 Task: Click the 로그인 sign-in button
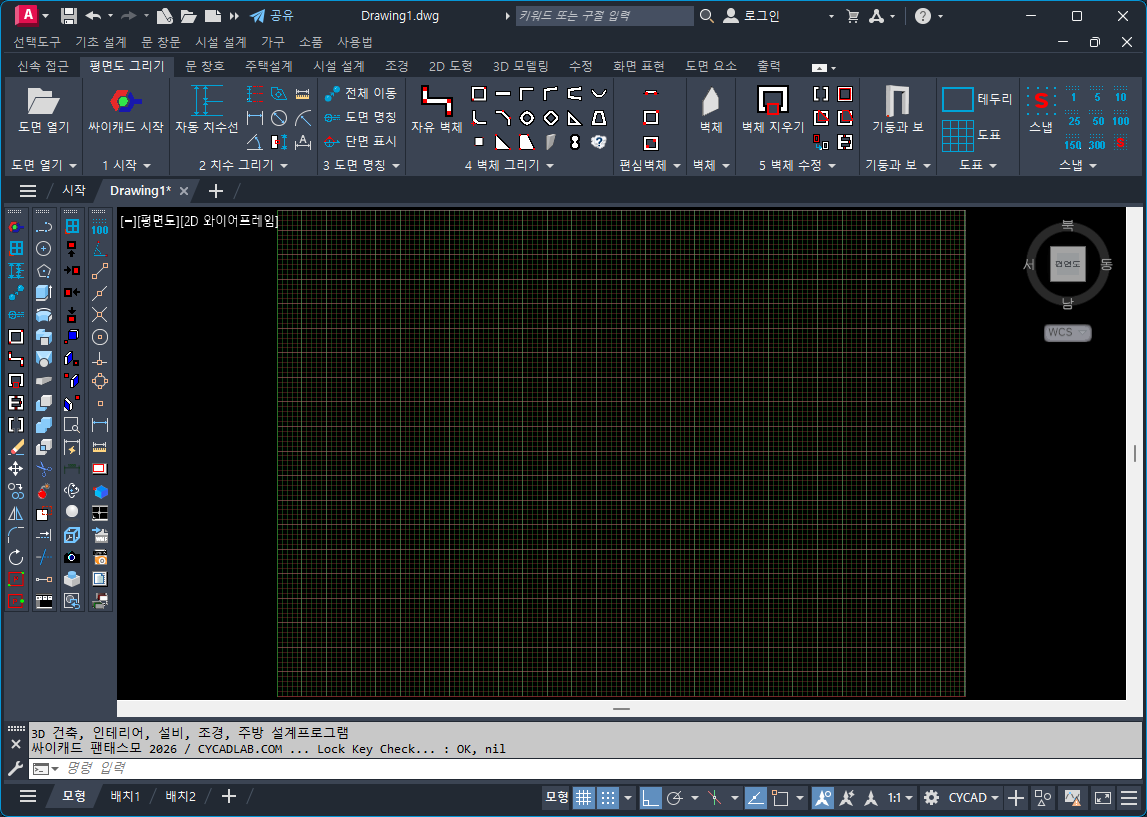760,16
